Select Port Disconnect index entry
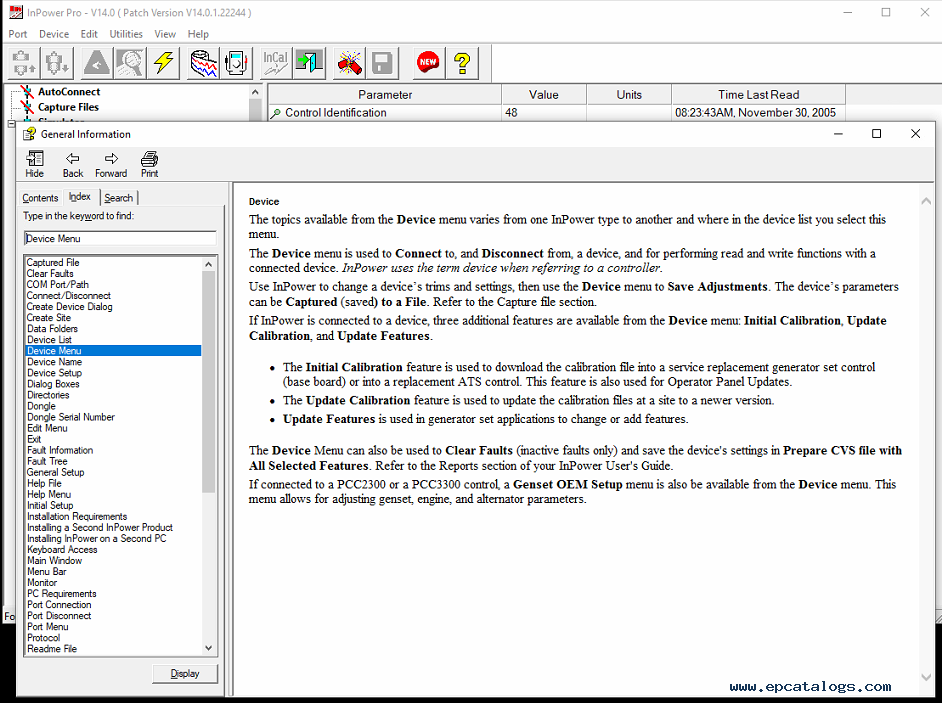Image resolution: width=942 pixels, height=703 pixels. (59, 616)
